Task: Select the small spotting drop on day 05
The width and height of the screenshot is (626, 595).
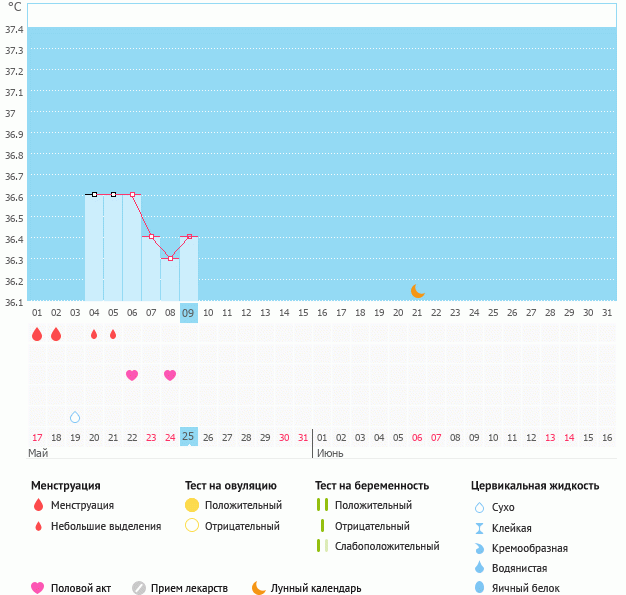Action: pos(113,334)
